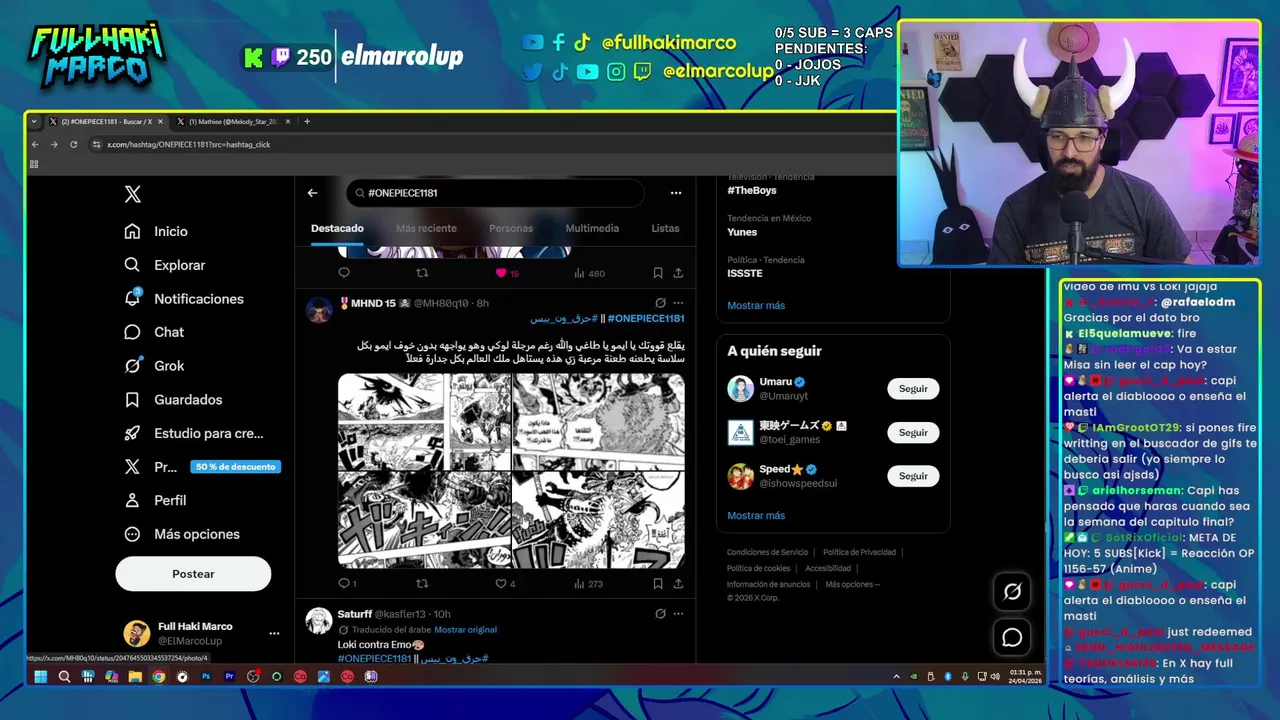This screenshot has width=1280, height=720.
Task: Click the Chrome back navigation arrow
Action: pyautogui.click(x=35, y=144)
